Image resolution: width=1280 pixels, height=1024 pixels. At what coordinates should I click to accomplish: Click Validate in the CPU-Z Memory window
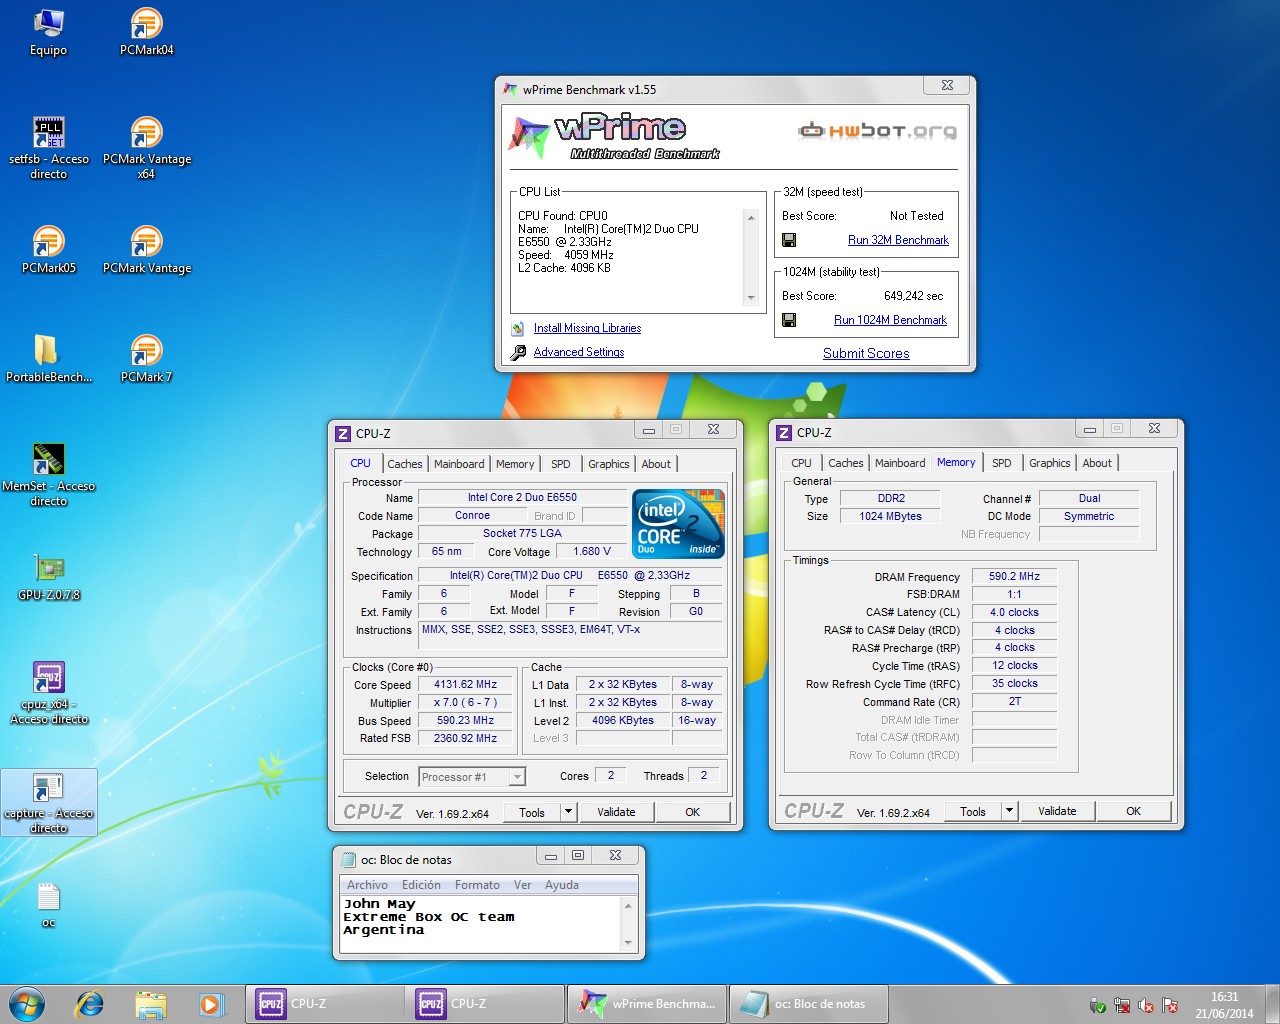tap(1057, 811)
